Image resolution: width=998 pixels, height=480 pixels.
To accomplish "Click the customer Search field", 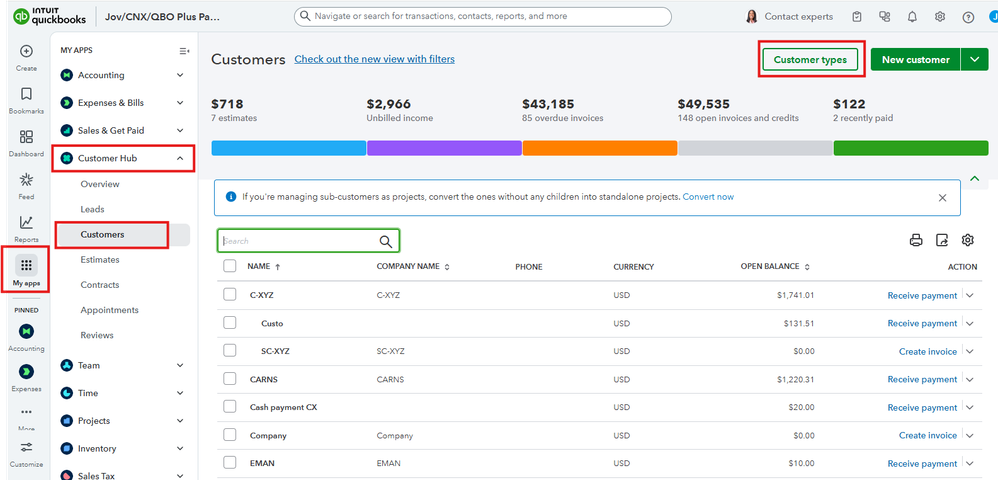I will [x=298, y=241].
